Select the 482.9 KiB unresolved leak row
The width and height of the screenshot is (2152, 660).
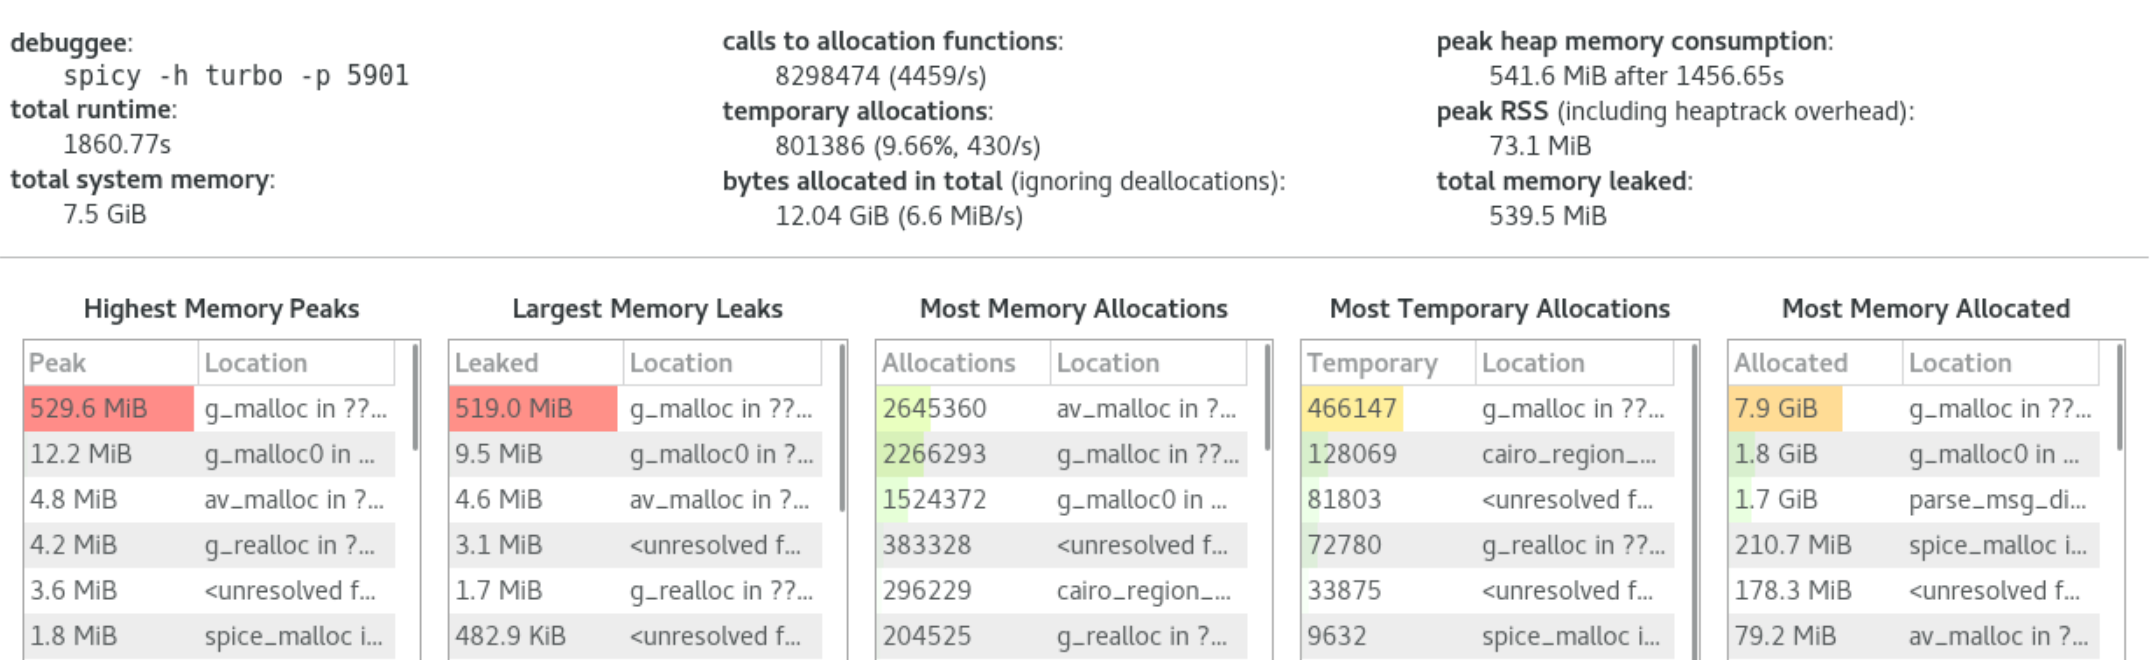(x=636, y=636)
